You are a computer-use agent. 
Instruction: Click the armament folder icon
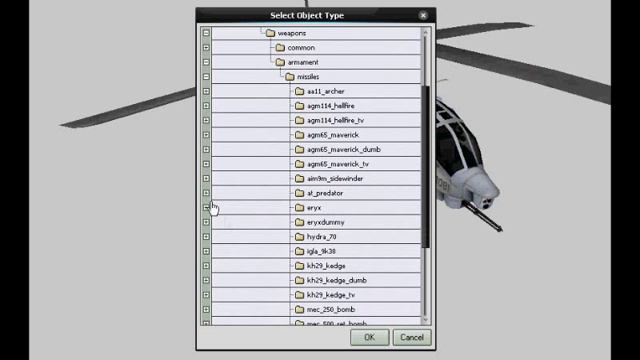point(280,62)
